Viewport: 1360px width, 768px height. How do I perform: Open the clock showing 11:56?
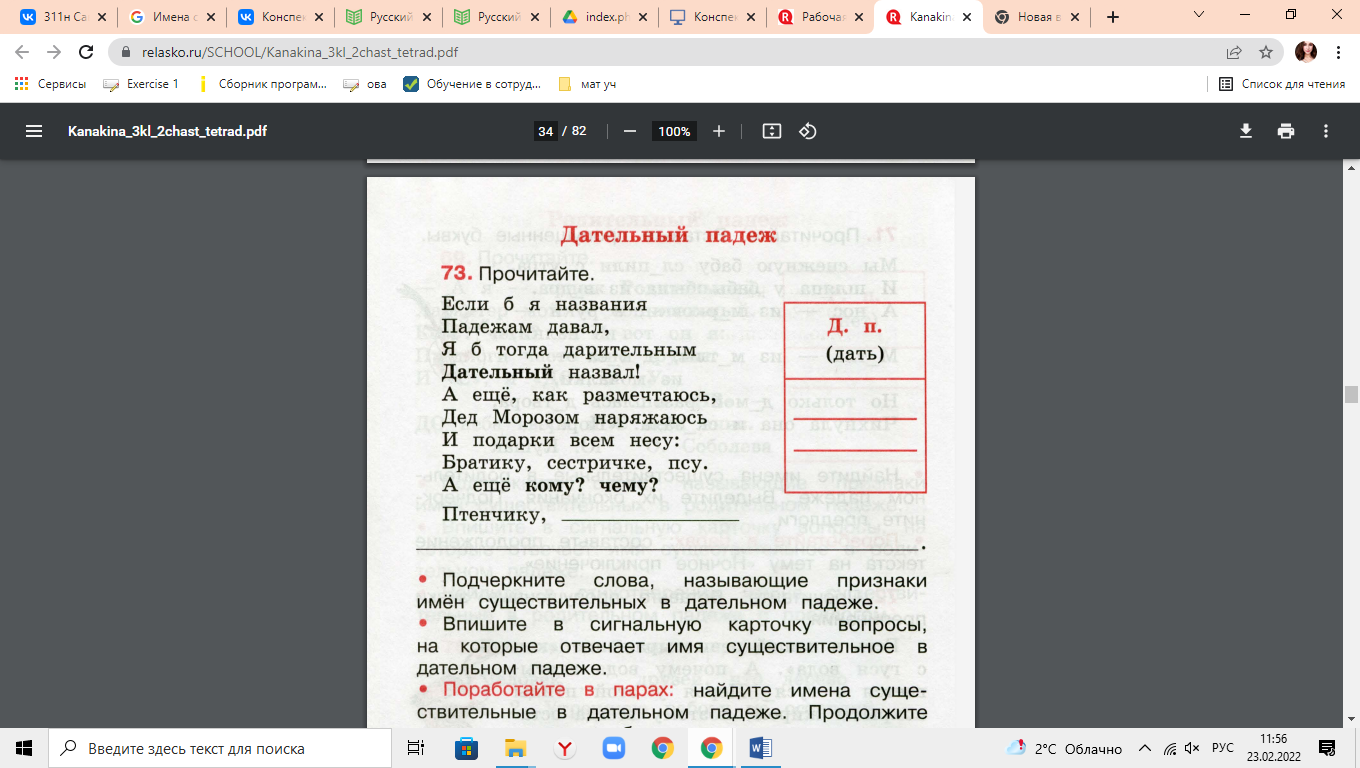tap(1272, 748)
